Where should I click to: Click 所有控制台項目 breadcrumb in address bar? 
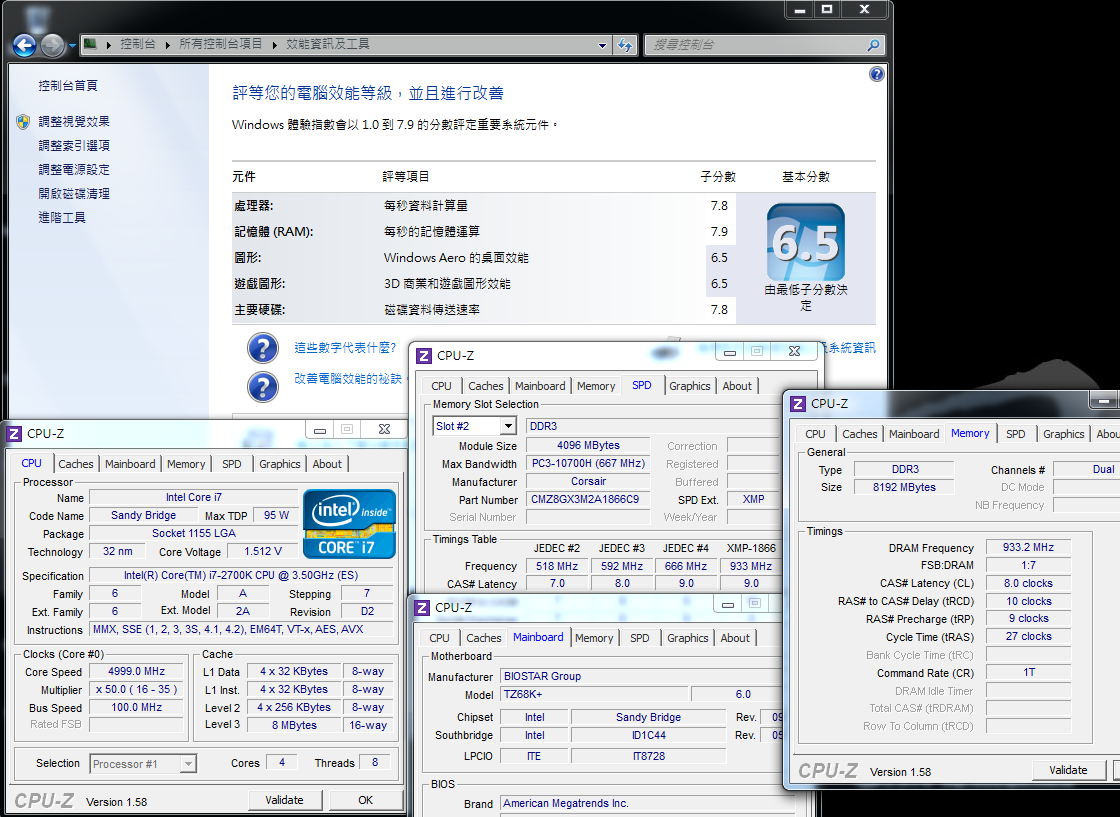pos(221,44)
